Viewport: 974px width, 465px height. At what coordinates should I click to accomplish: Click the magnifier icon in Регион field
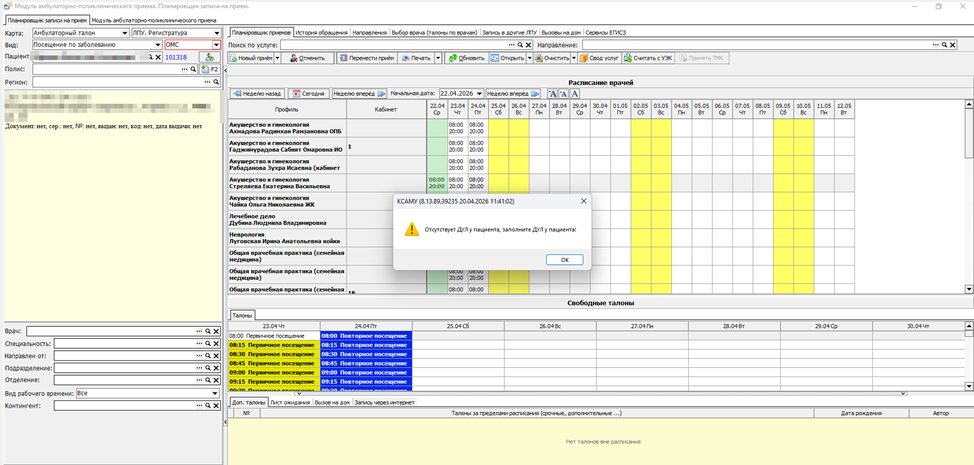pos(216,82)
